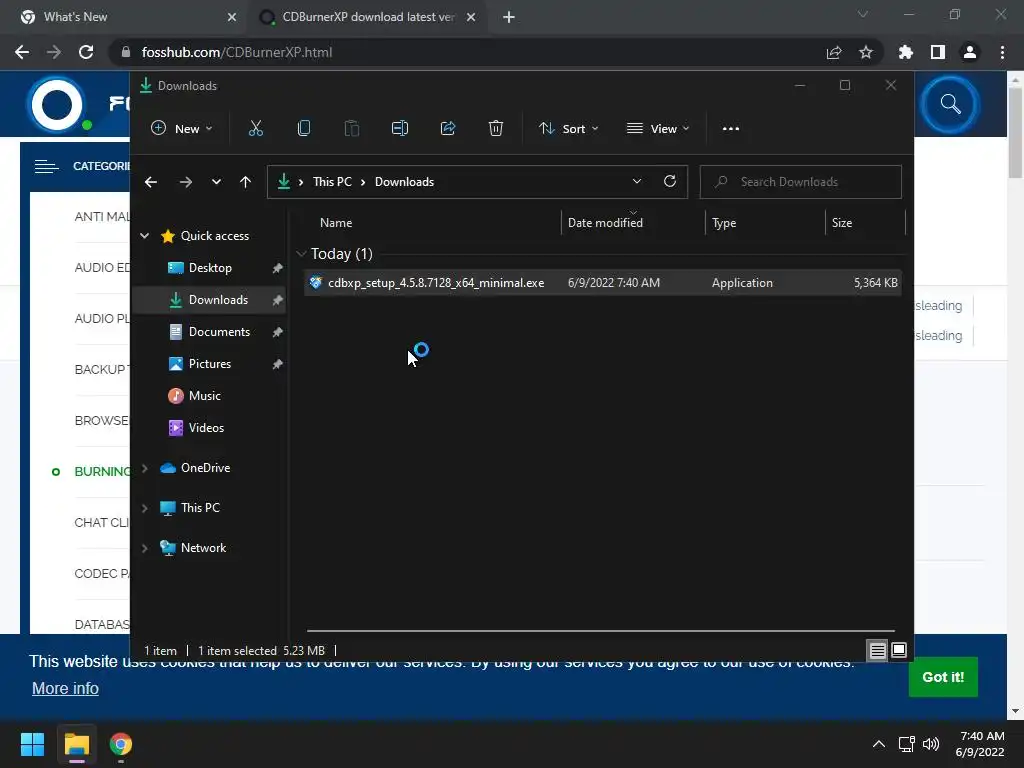Open More info cookie link
The width and height of the screenshot is (1024, 768).
(x=65, y=688)
